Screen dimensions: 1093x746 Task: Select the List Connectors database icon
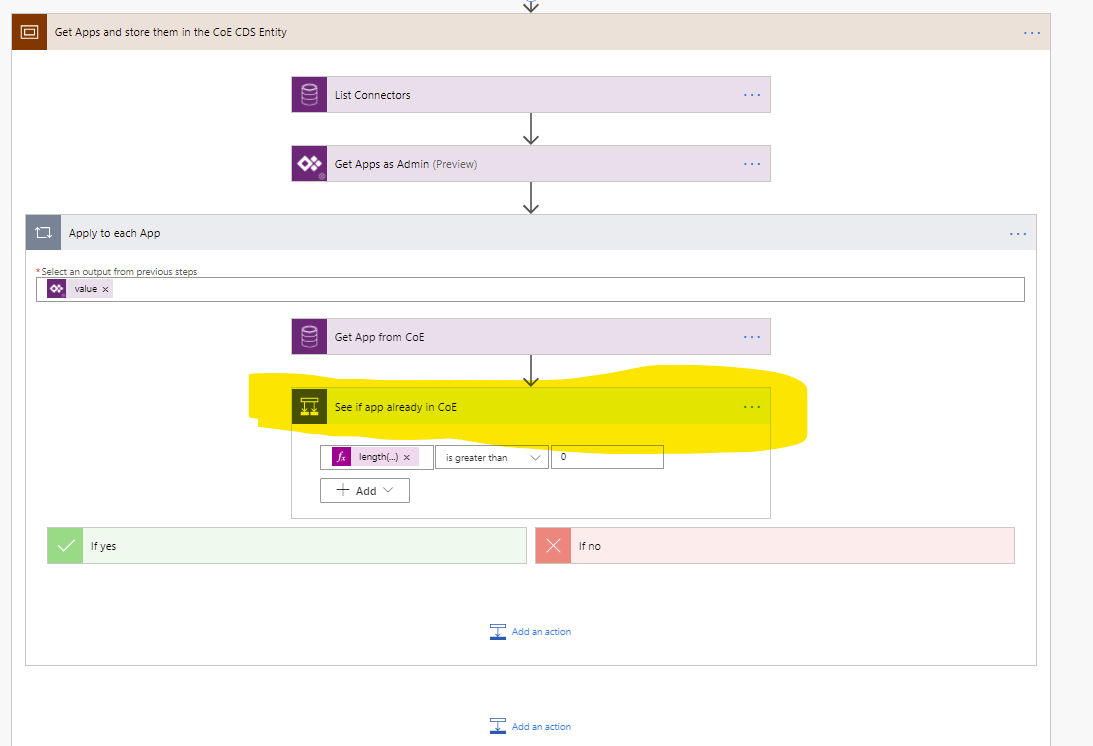[309, 94]
